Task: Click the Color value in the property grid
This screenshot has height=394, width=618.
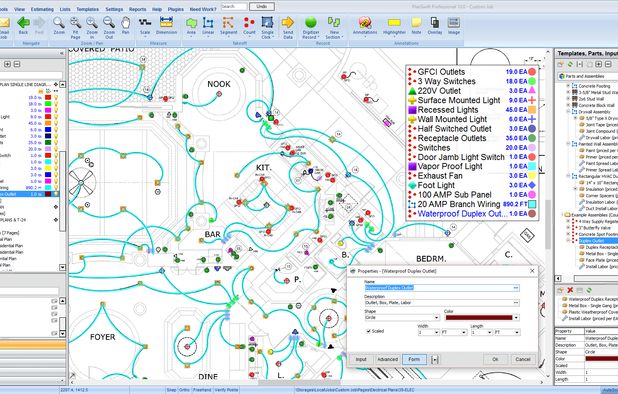Action: click(x=601, y=359)
